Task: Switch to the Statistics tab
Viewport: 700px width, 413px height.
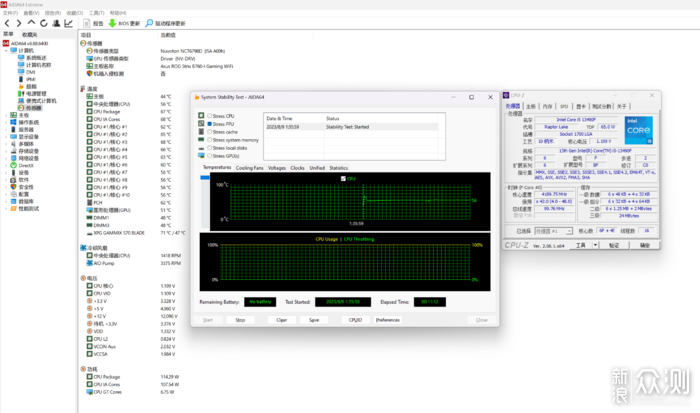Action: (338, 168)
